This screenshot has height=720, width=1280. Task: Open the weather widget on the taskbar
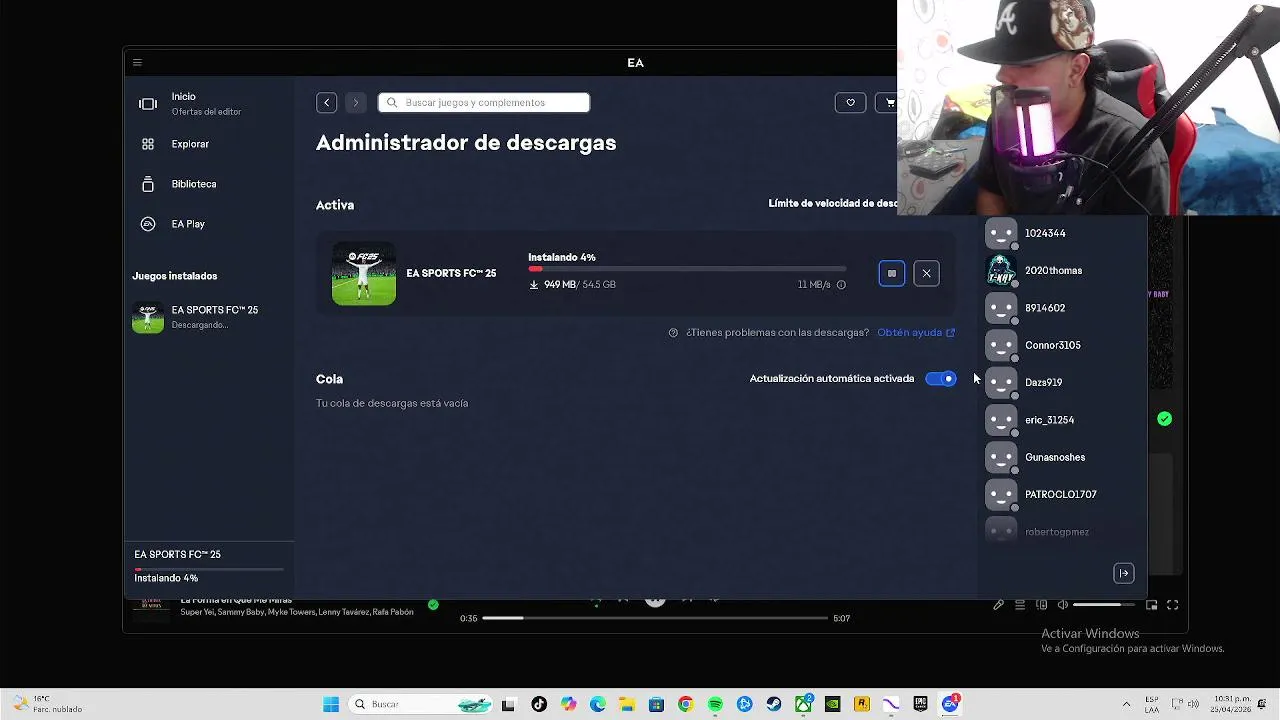click(x=45, y=704)
